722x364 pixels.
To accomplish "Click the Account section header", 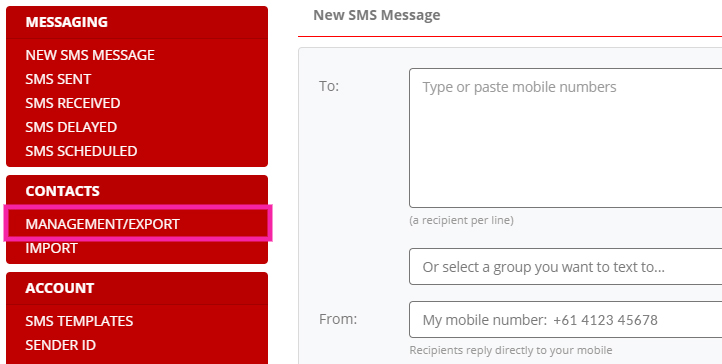I will [x=59, y=288].
